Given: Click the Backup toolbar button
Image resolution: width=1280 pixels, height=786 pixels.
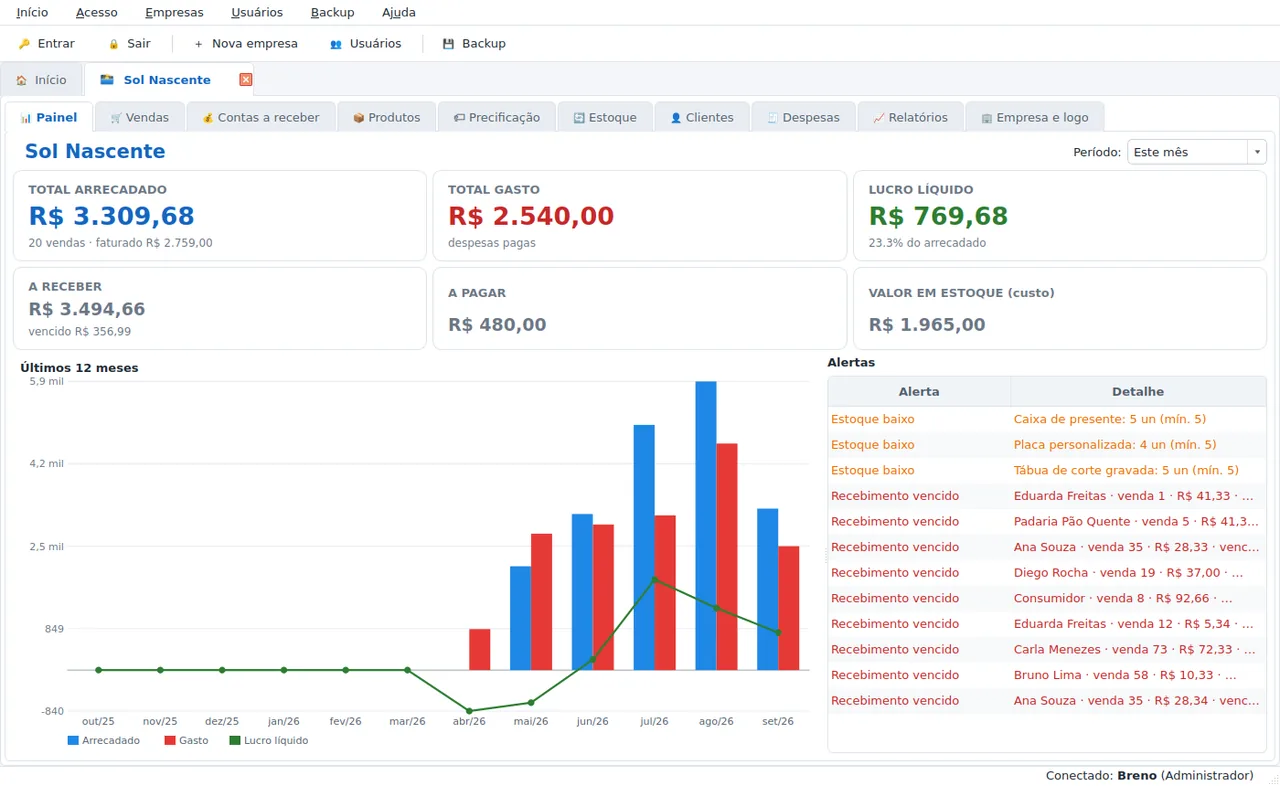Looking at the screenshot, I should coord(474,44).
